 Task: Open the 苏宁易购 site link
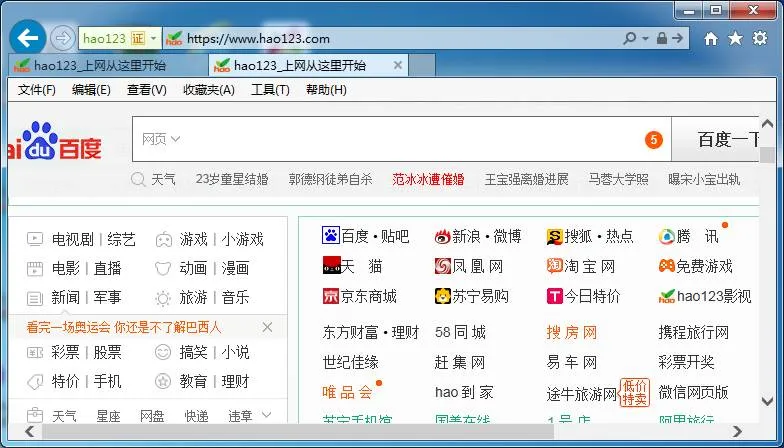tap(472, 296)
